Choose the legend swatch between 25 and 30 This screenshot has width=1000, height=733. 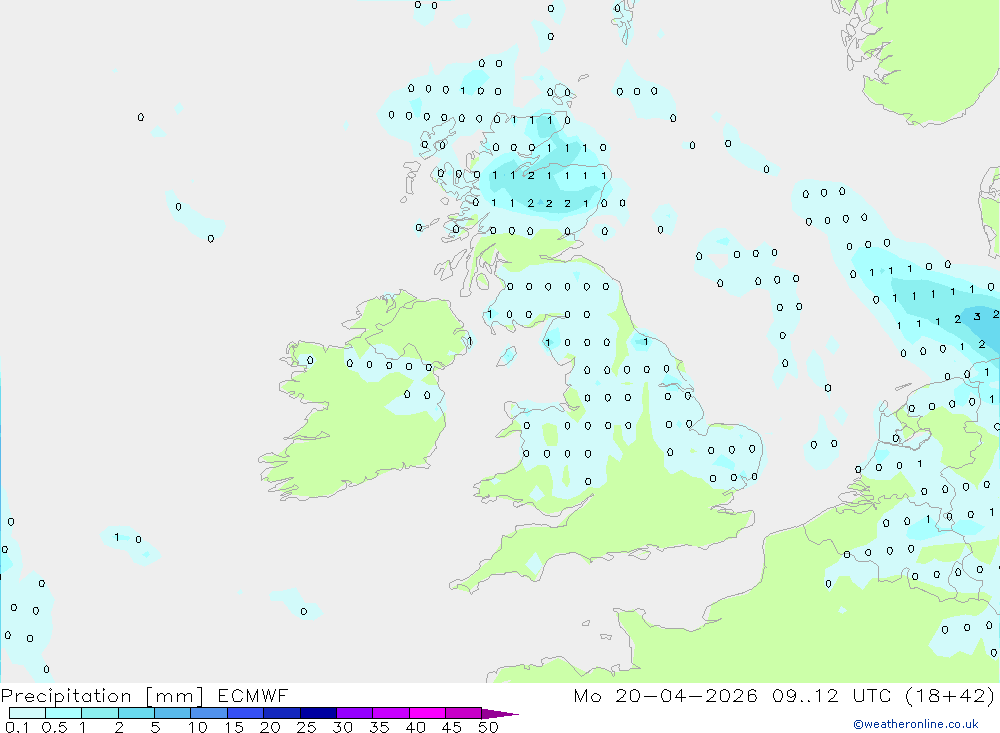pos(318,713)
